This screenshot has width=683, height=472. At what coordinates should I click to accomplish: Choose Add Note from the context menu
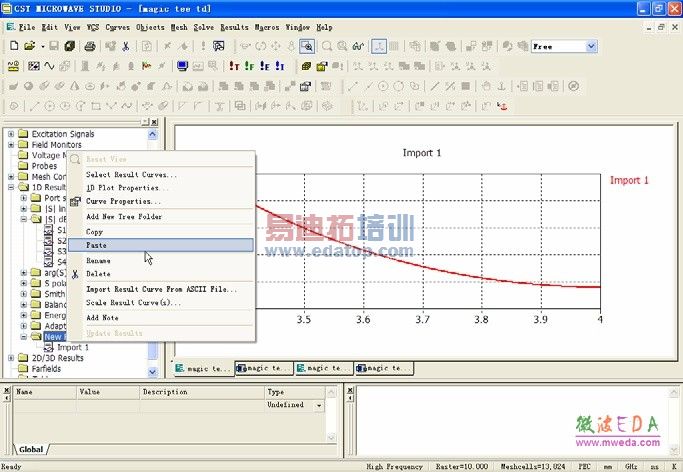(161, 318)
